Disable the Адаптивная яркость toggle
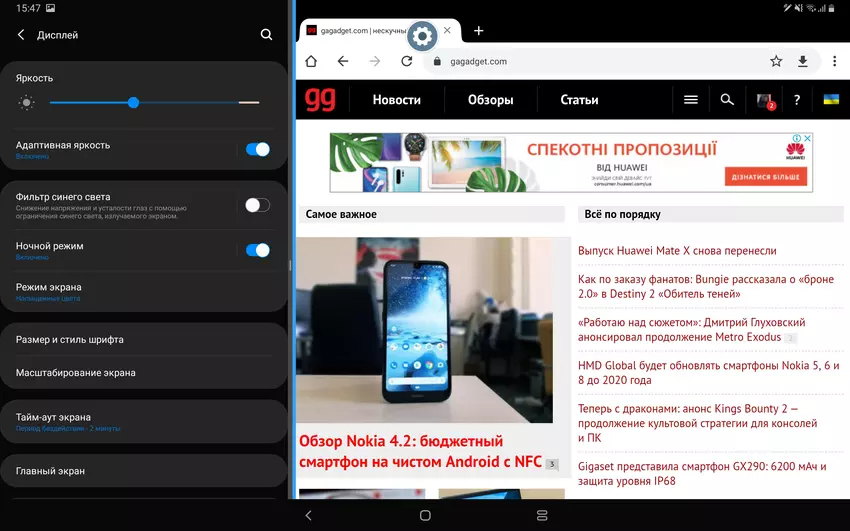The image size is (850, 531). click(257, 149)
